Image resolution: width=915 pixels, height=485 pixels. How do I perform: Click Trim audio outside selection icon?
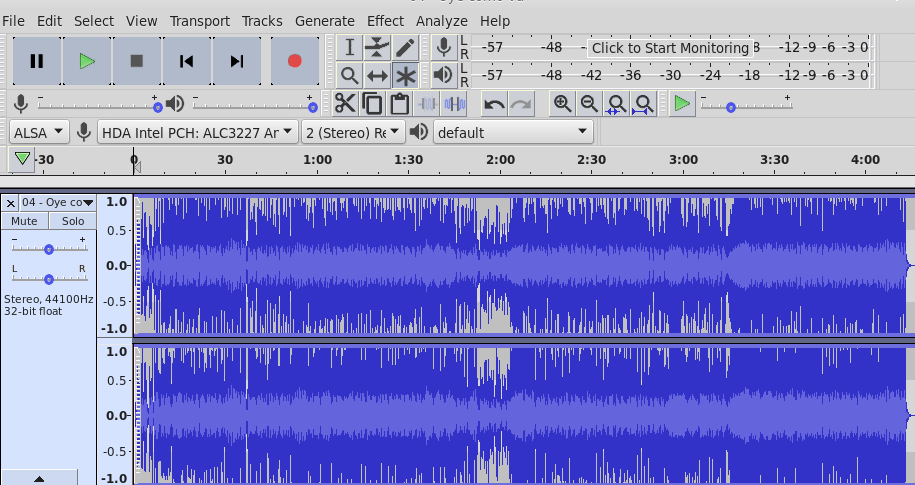pos(427,104)
